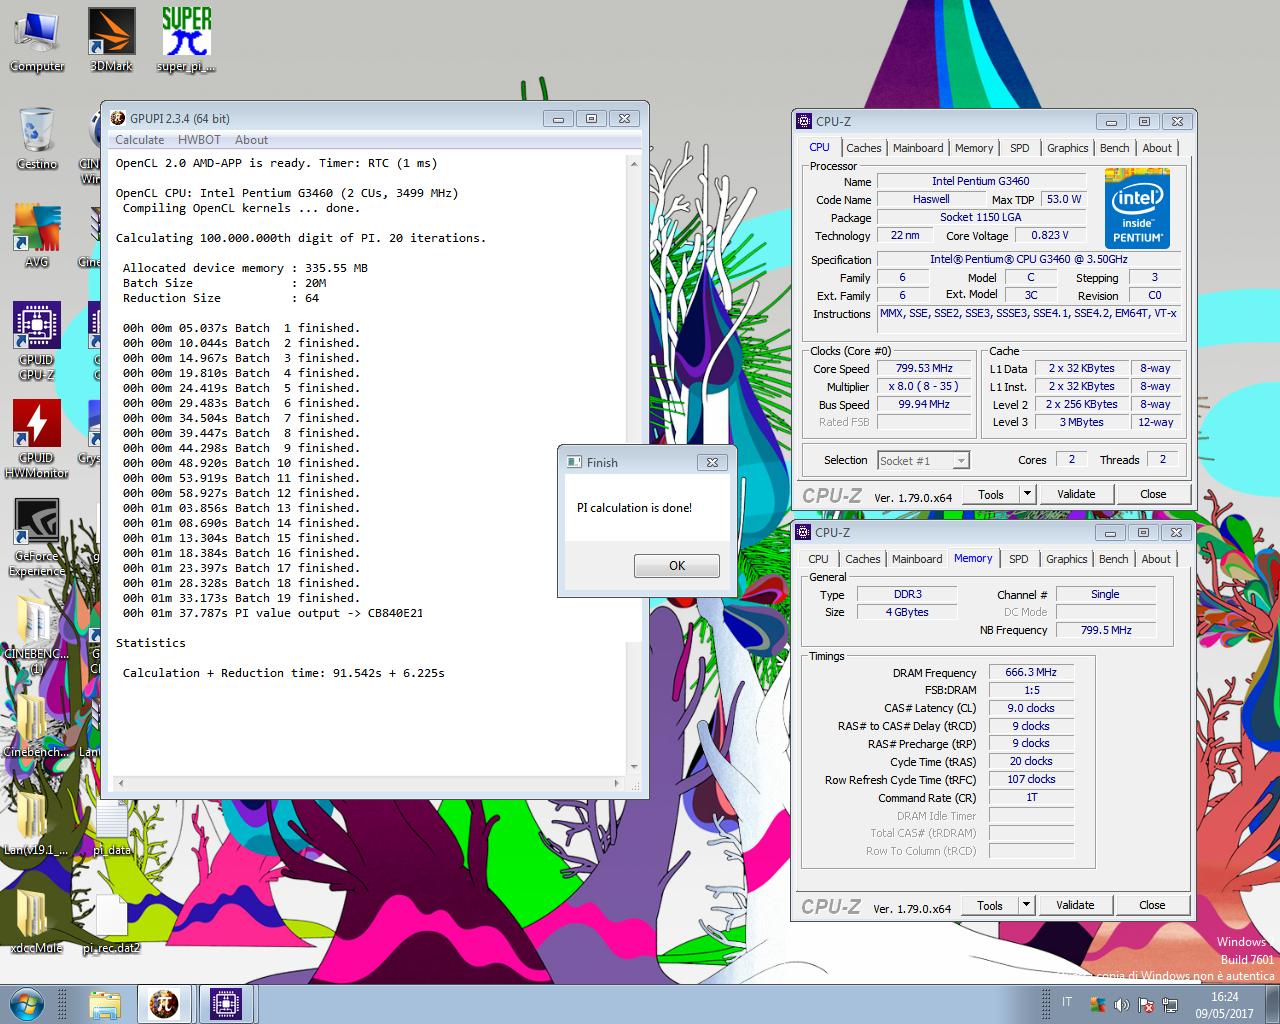Click Validate in bottom CPU-Z window

click(1075, 905)
